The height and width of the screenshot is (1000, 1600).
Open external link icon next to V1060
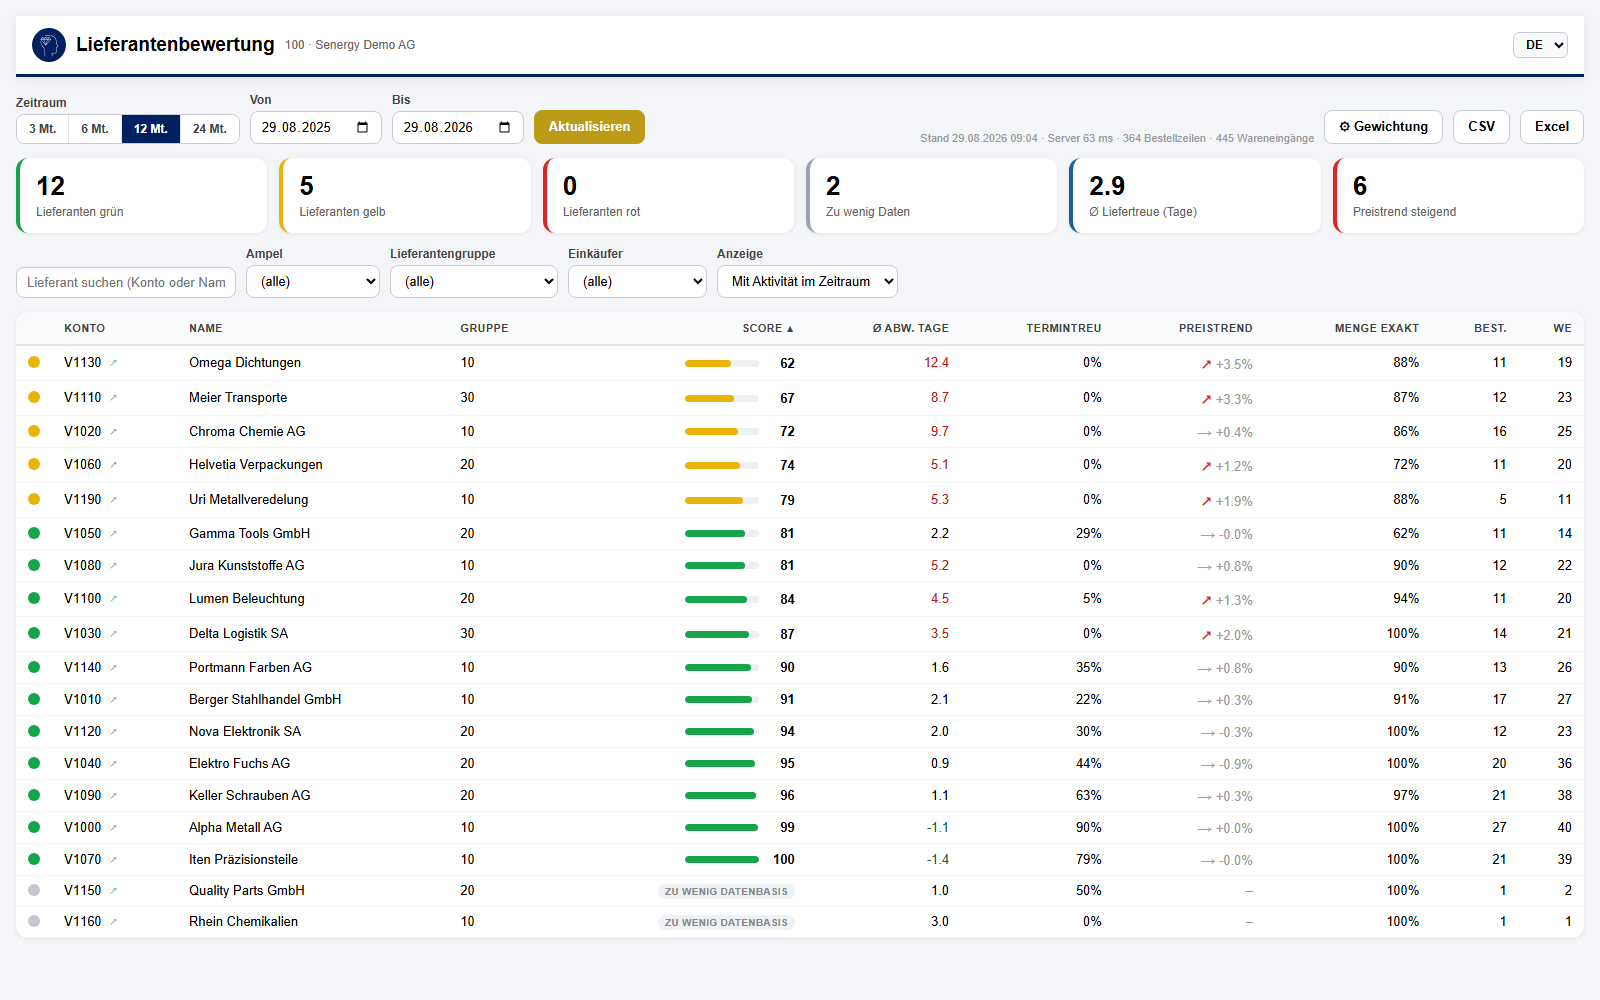tap(114, 465)
